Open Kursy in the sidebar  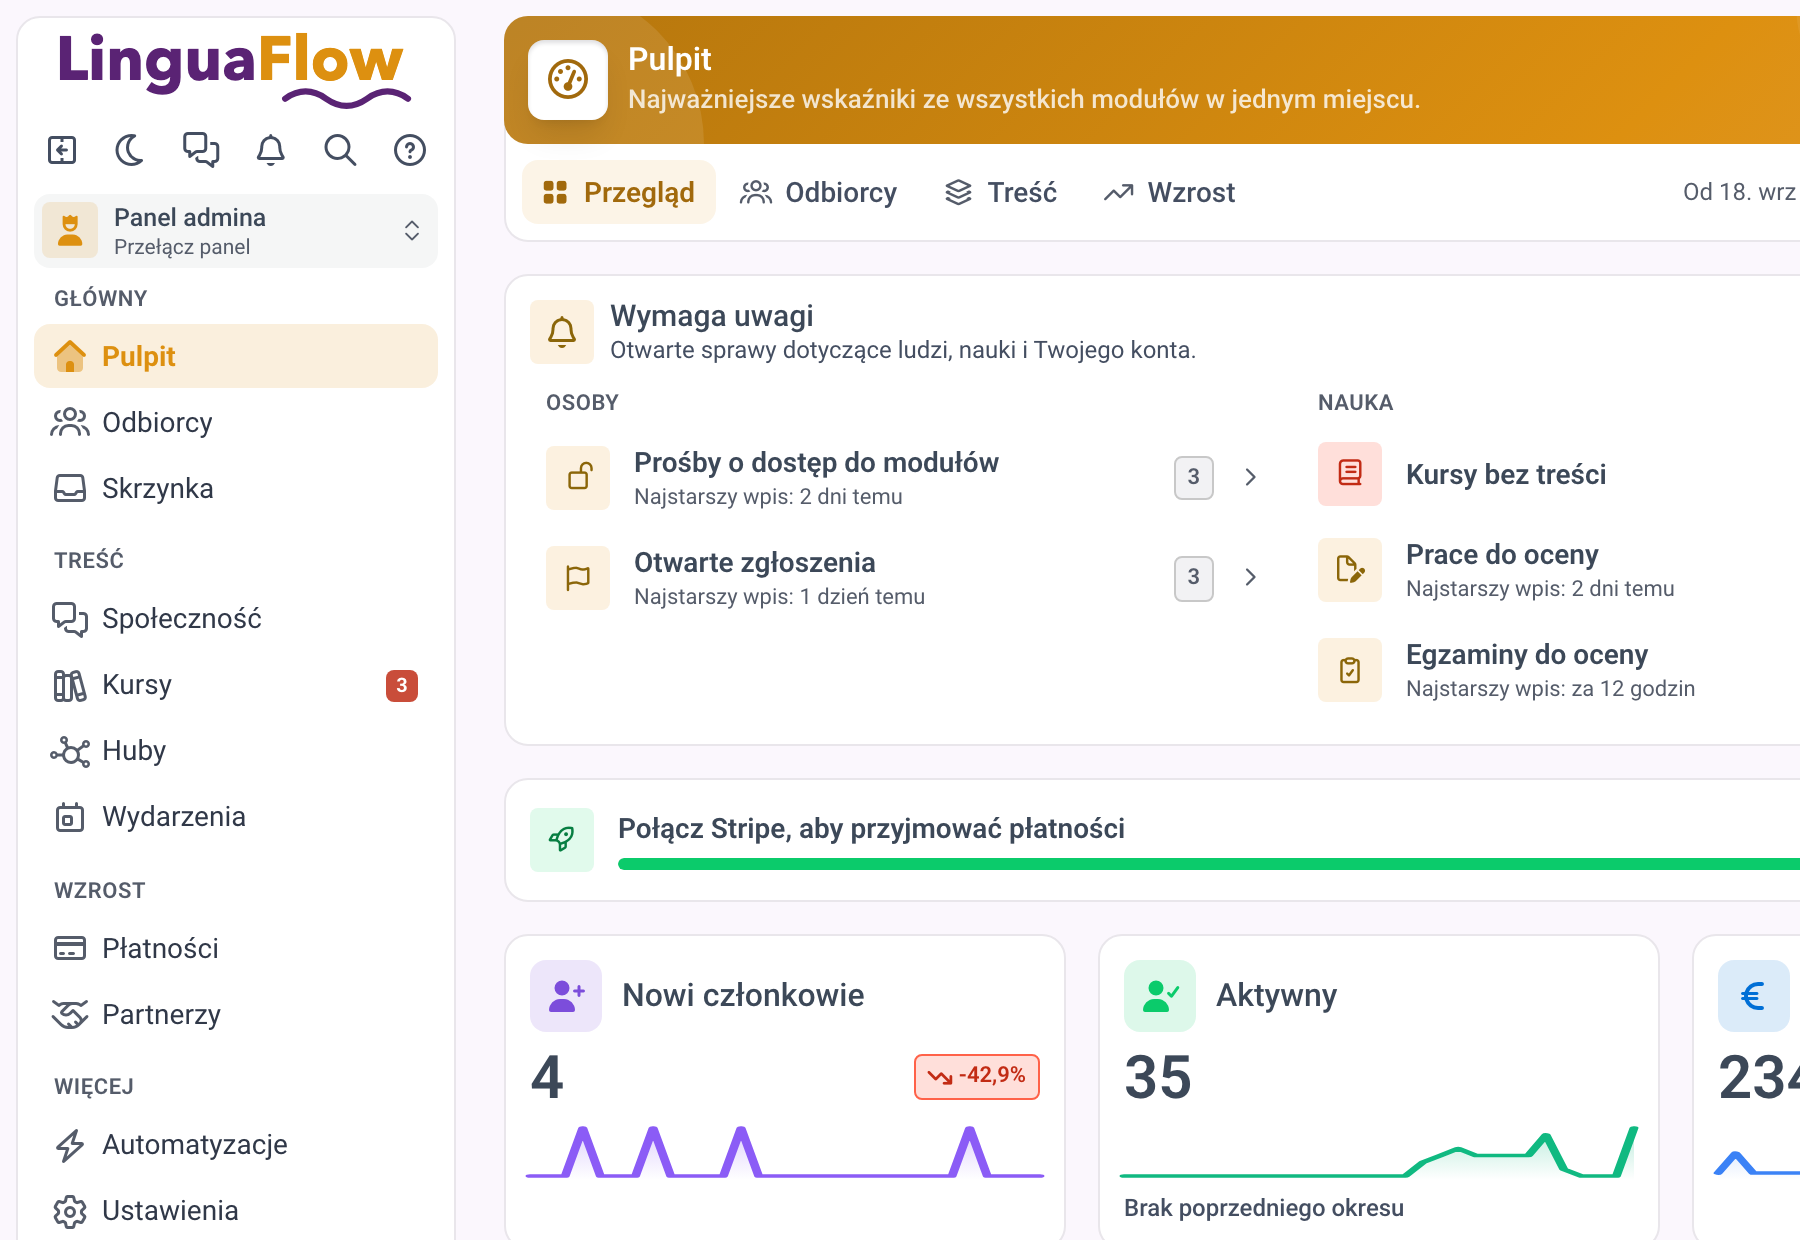tap(236, 684)
